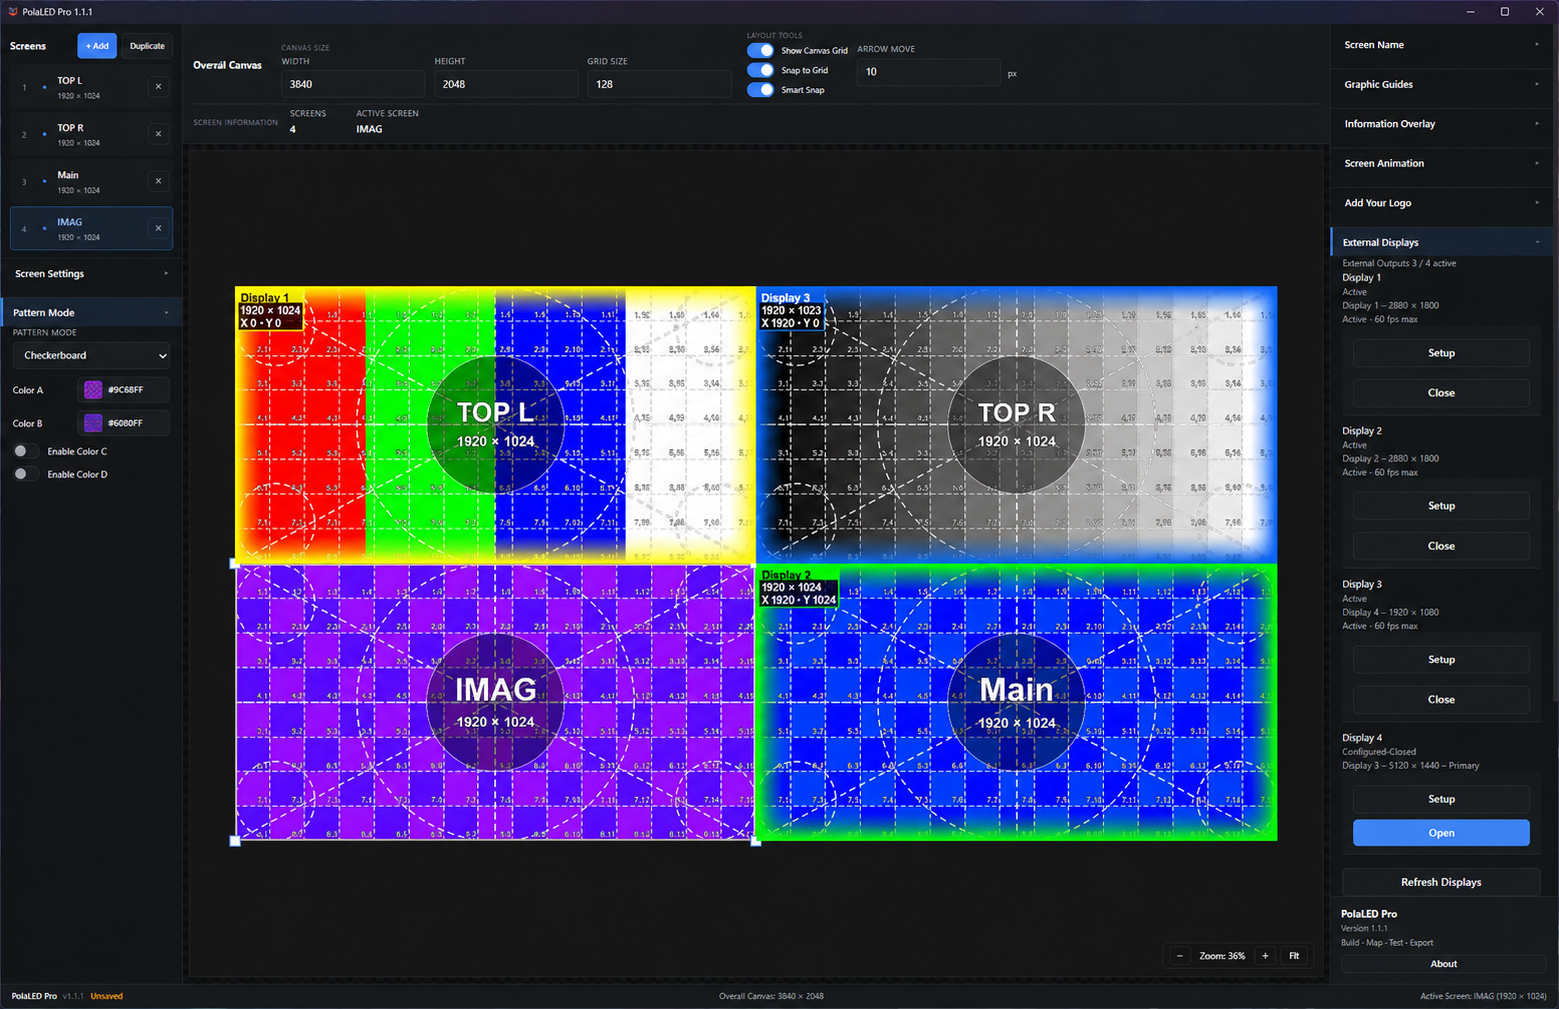Edit the canvas Width field
The width and height of the screenshot is (1559, 1009).
click(352, 84)
